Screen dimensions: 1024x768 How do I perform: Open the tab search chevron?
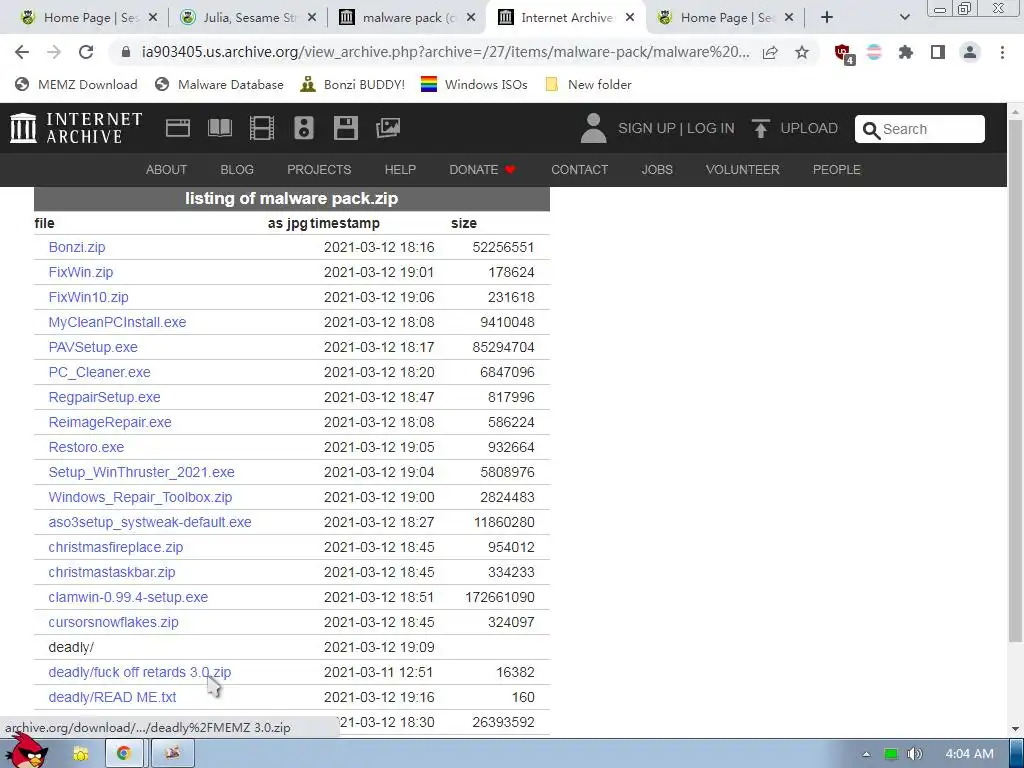coord(904,18)
